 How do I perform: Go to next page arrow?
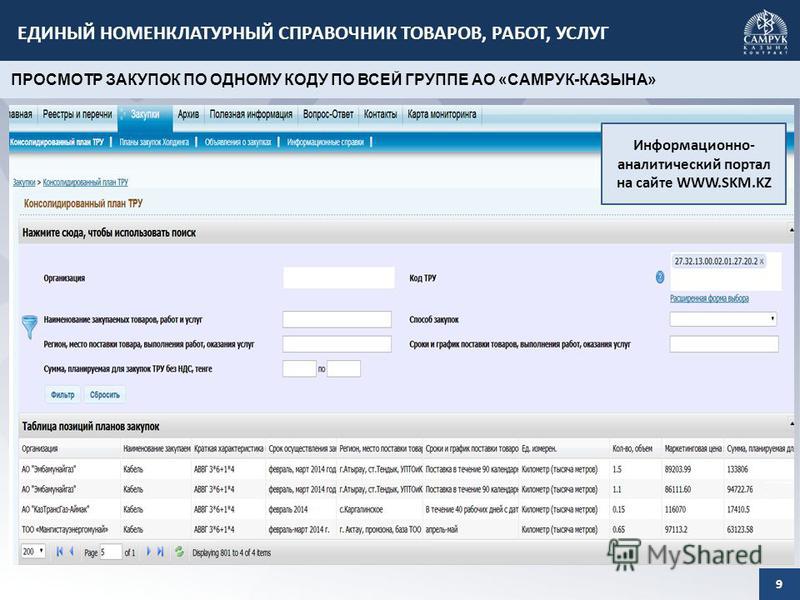pyautogui.click(x=148, y=552)
